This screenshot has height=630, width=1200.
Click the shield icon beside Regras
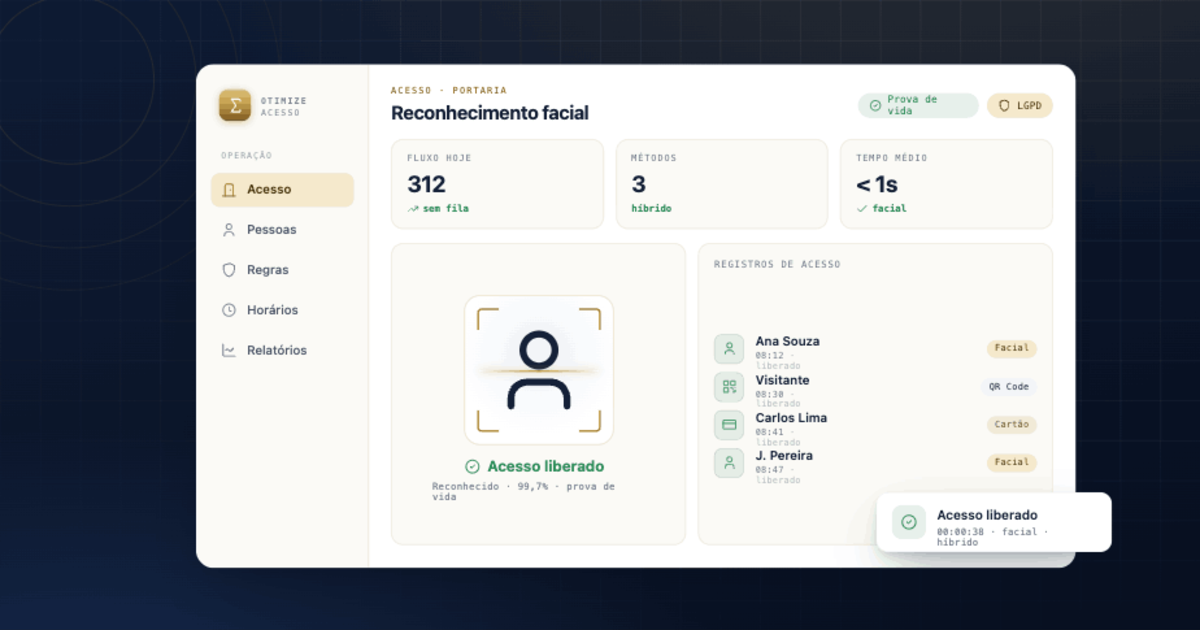click(229, 270)
